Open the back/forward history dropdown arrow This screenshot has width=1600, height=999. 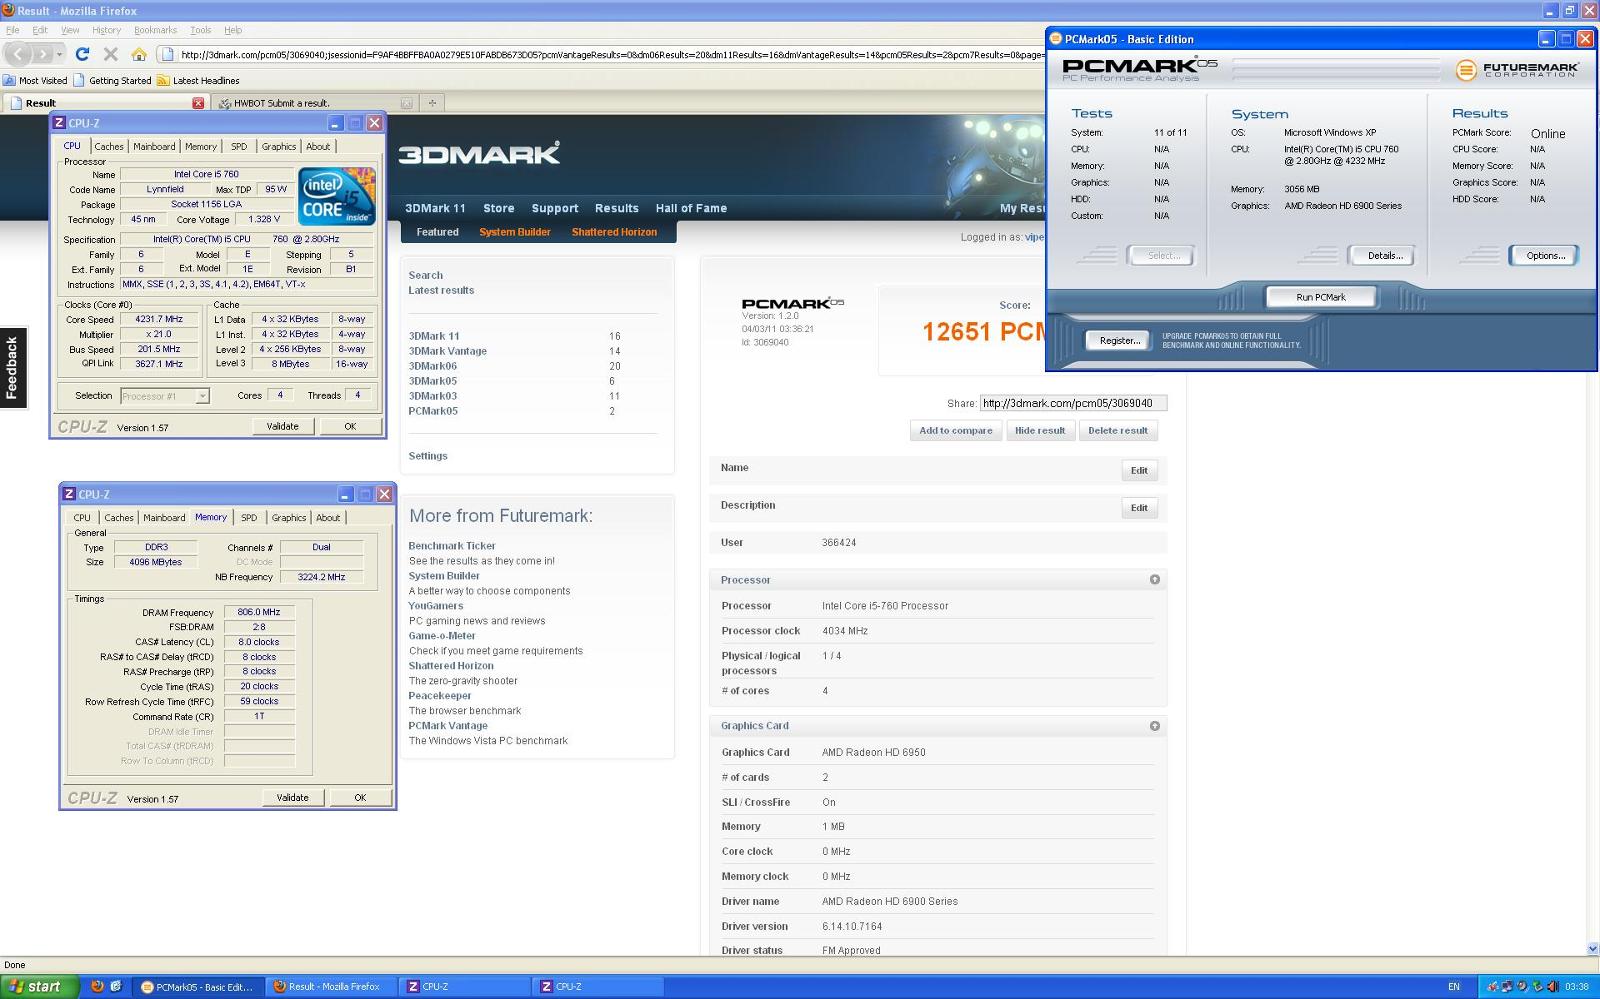(60, 54)
